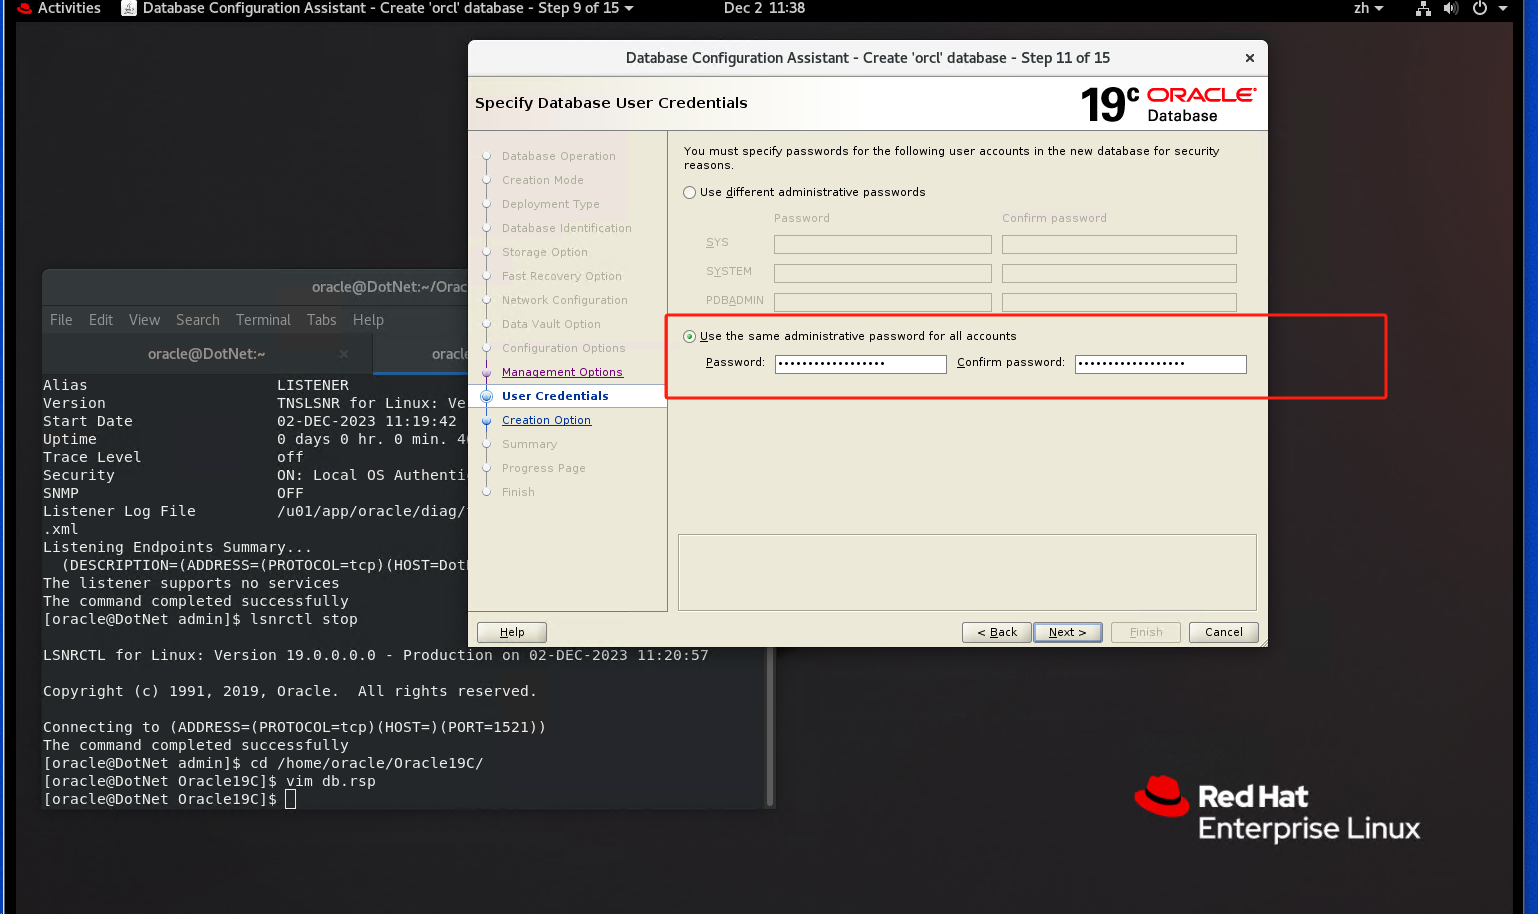Close the first terminal tab oracle@DotNet:~

coord(344,354)
